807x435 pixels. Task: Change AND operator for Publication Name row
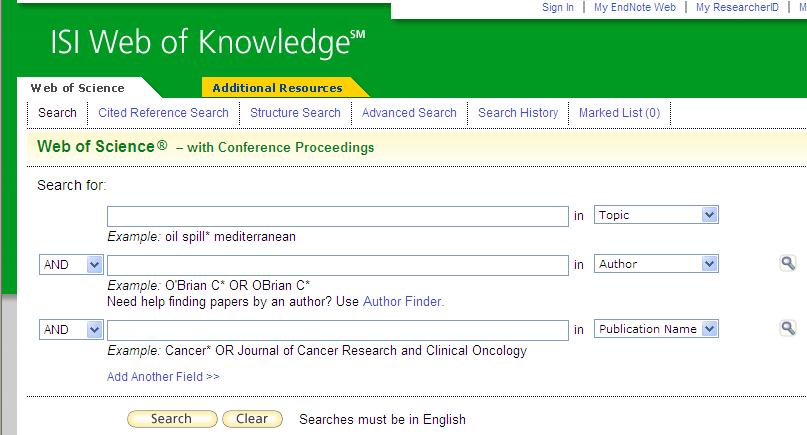(71, 329)
